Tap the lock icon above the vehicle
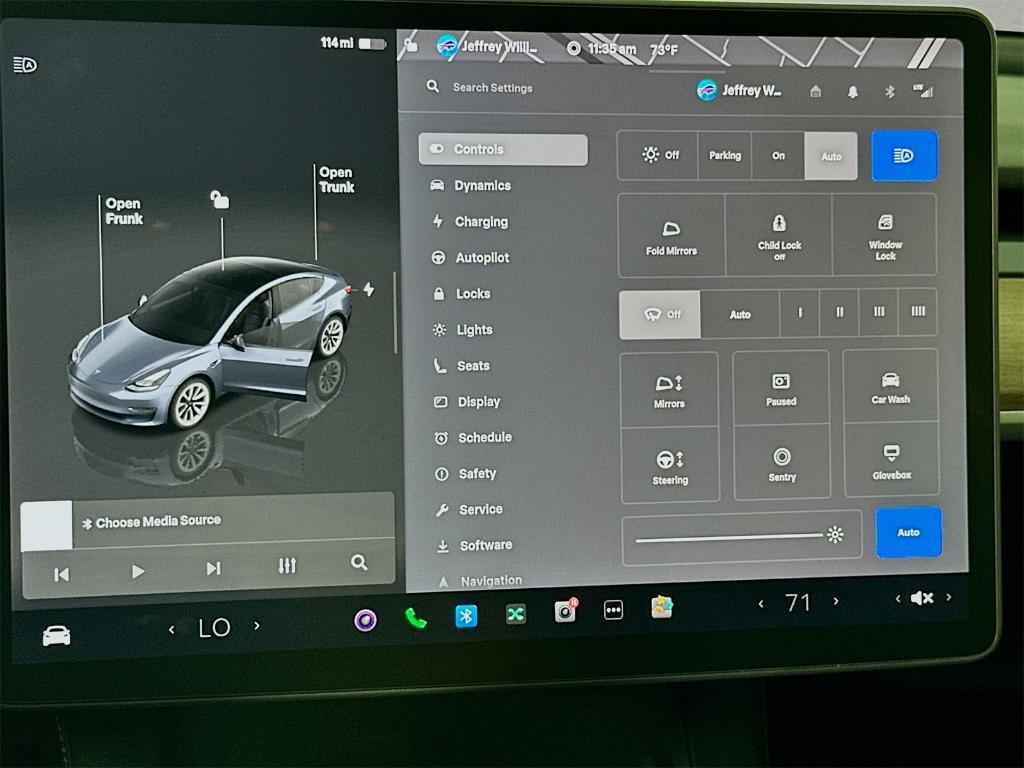This screenshot has height=768, width=1024. tap(219, 200)
